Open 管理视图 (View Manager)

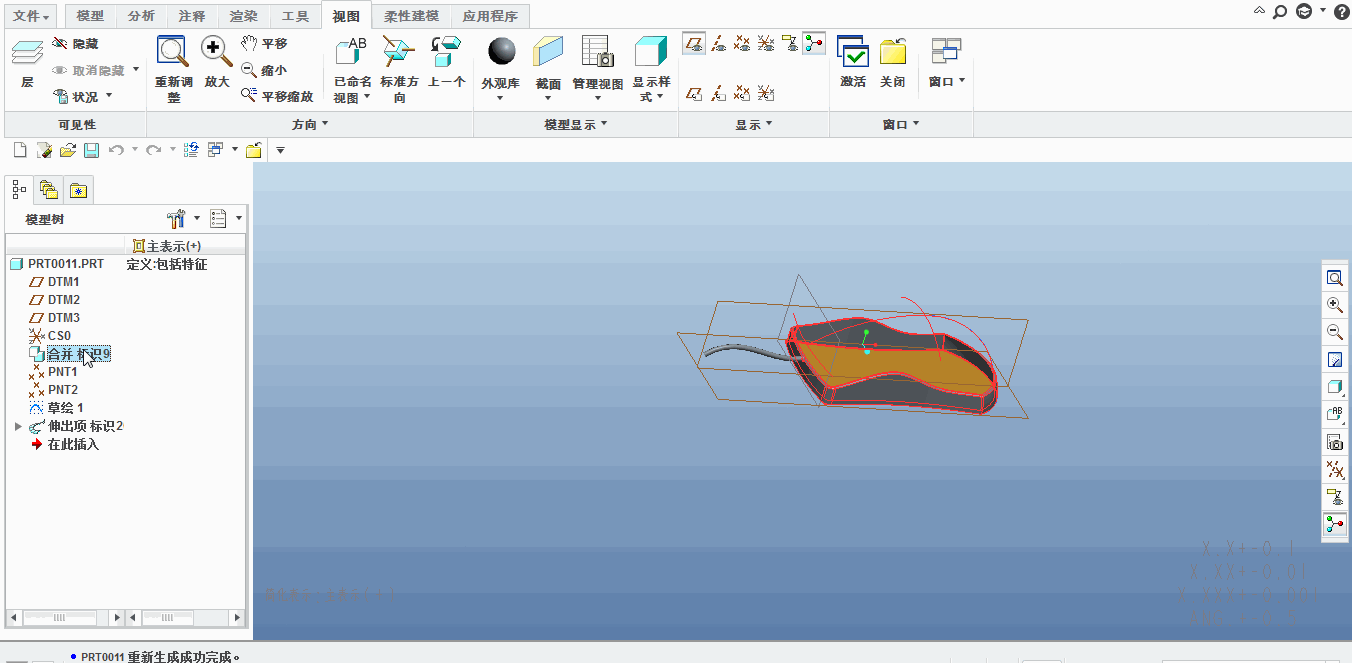(598, 69)
